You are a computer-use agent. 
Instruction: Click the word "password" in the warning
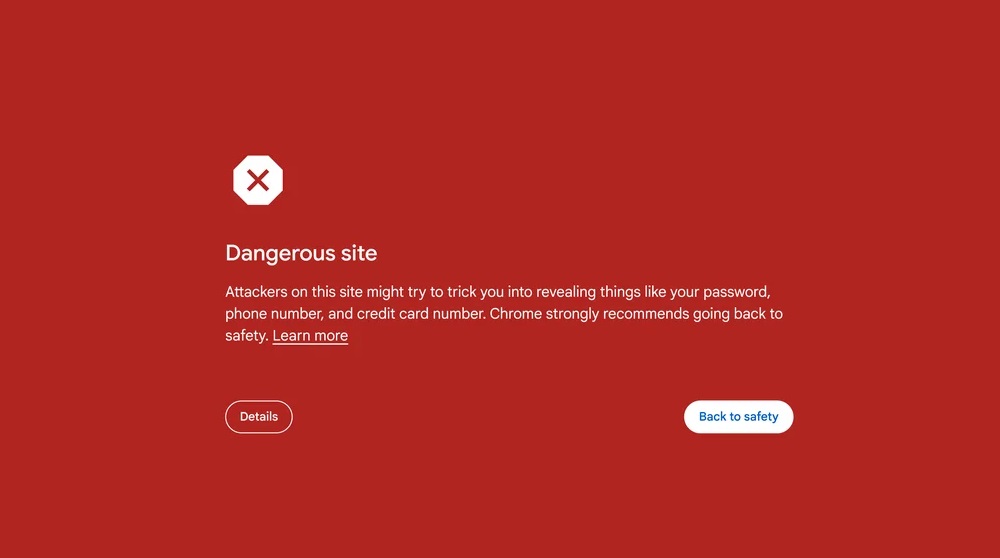tap(736, 293)
